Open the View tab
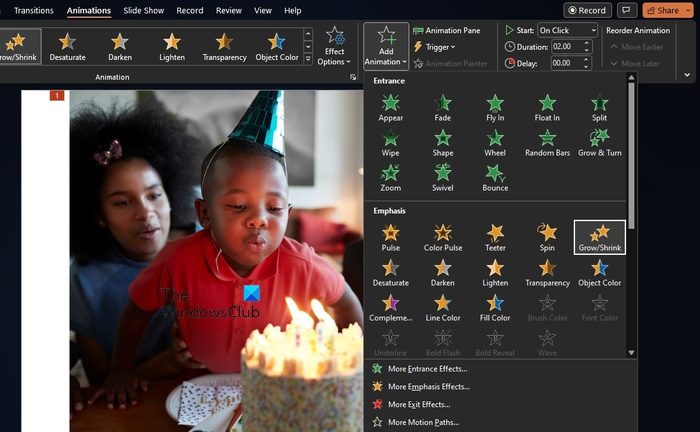The width and height of the screenshot is (700, 432). tap(262, 10)
